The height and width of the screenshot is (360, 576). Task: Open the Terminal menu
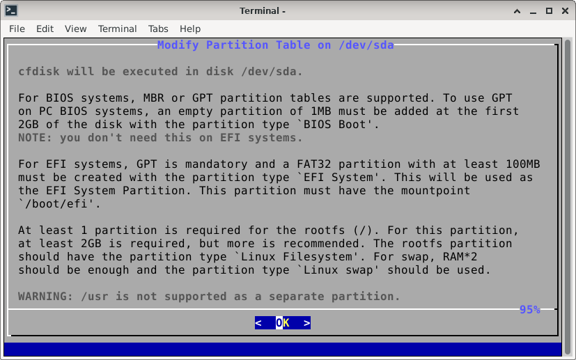coord(117,29)
